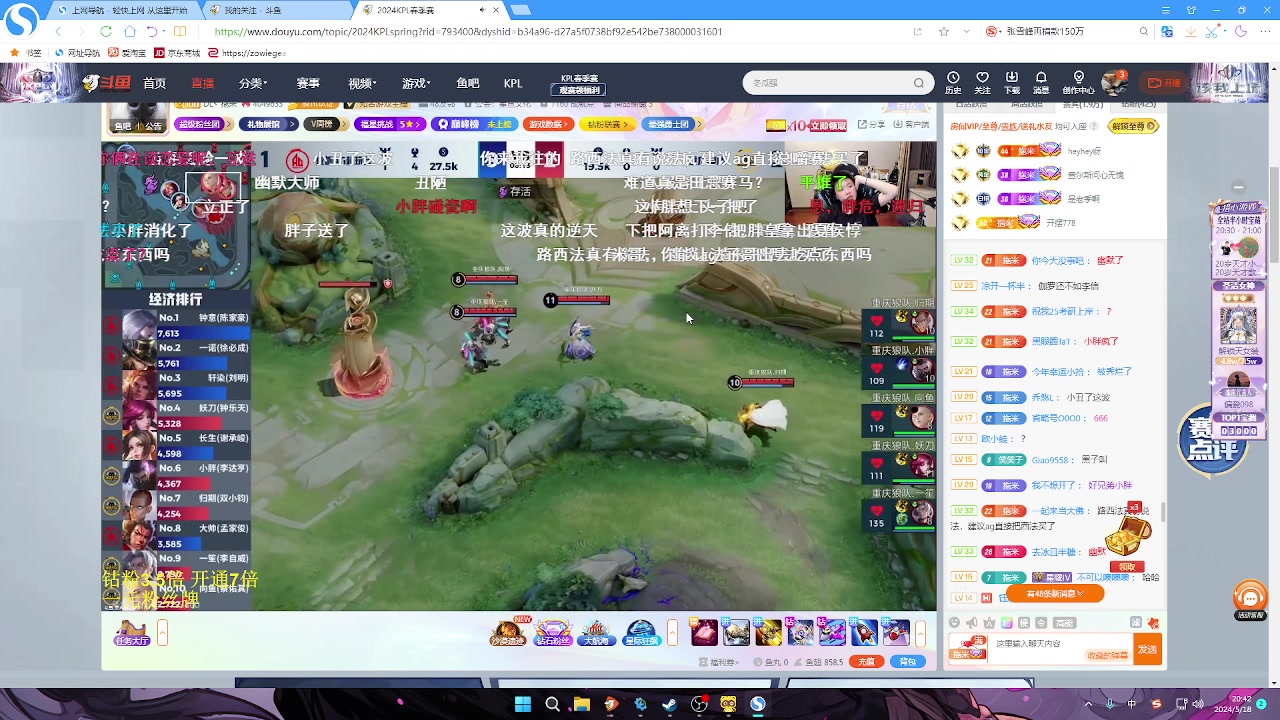This screenshot has height=720, width=1280.
Task: Open the 爱淘宝 bookmark
Action: (x=127, y=53)
